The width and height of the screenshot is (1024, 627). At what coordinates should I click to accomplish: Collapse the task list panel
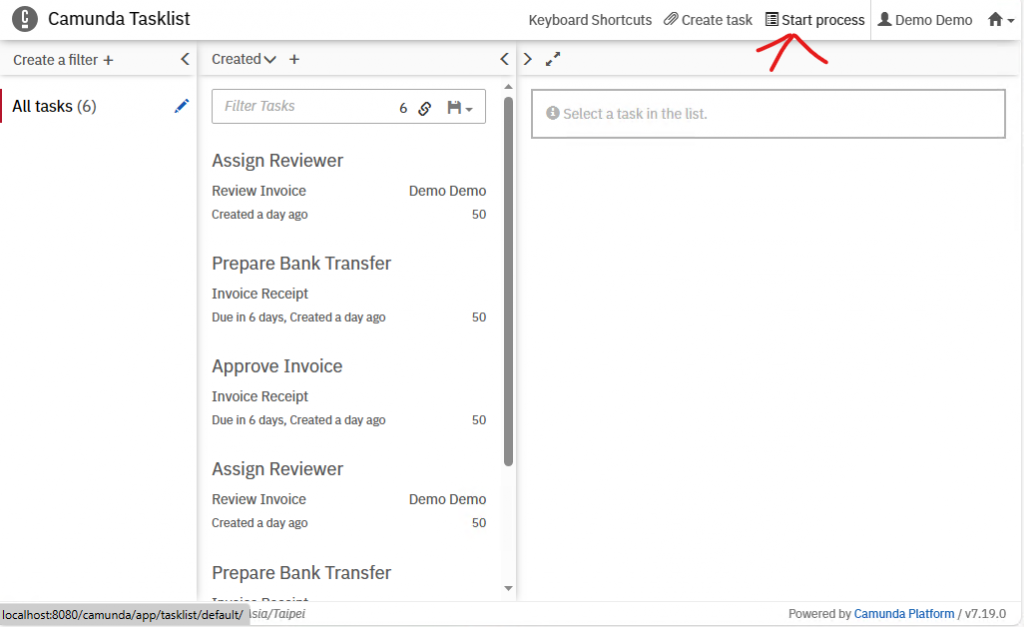point(504,59)
